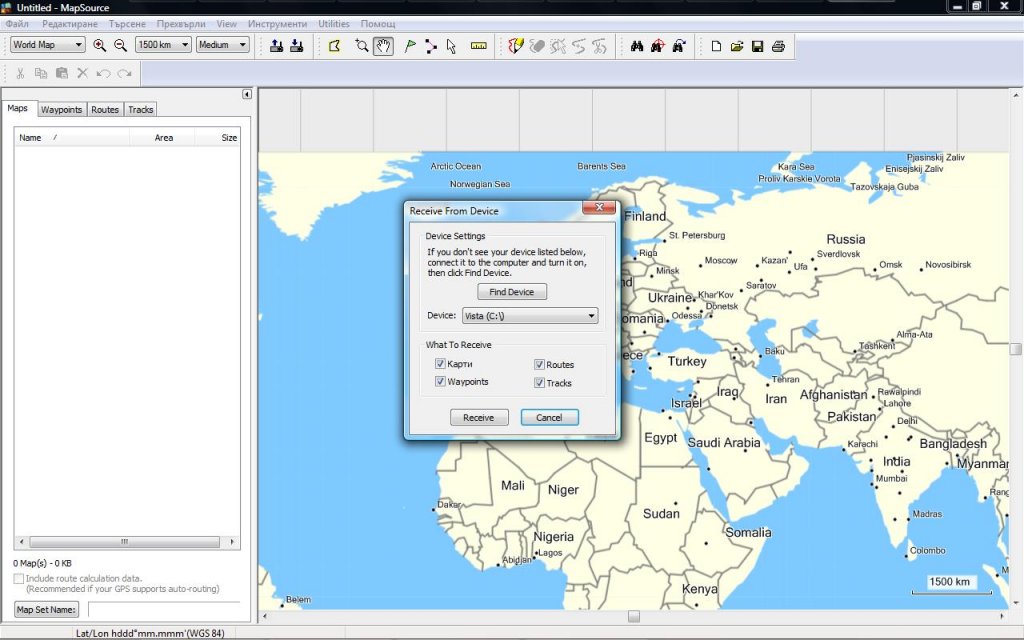1024x640 pixels.
Task: Open the Utilities menu
Action: tap(334, 24)
